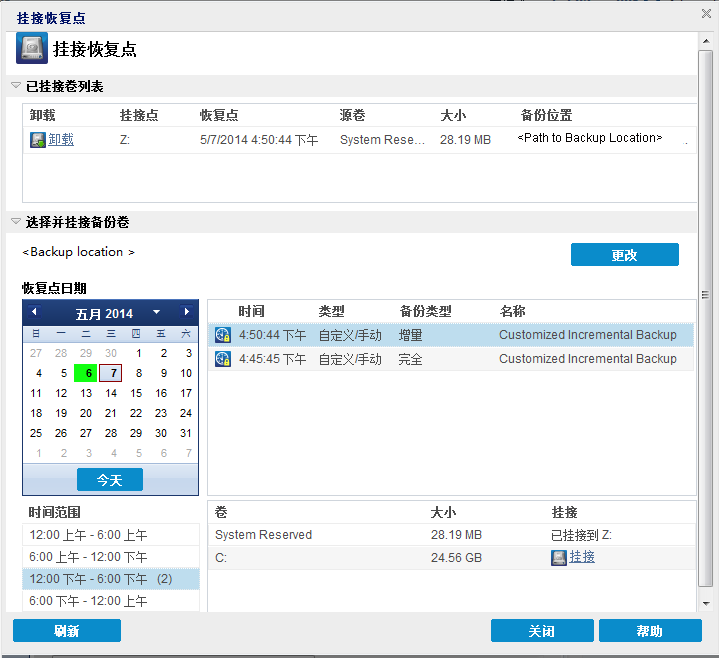This screenshot has width=719, height=658.
Task: Click the System Reserved volume row
Action: tap(451, 535)
